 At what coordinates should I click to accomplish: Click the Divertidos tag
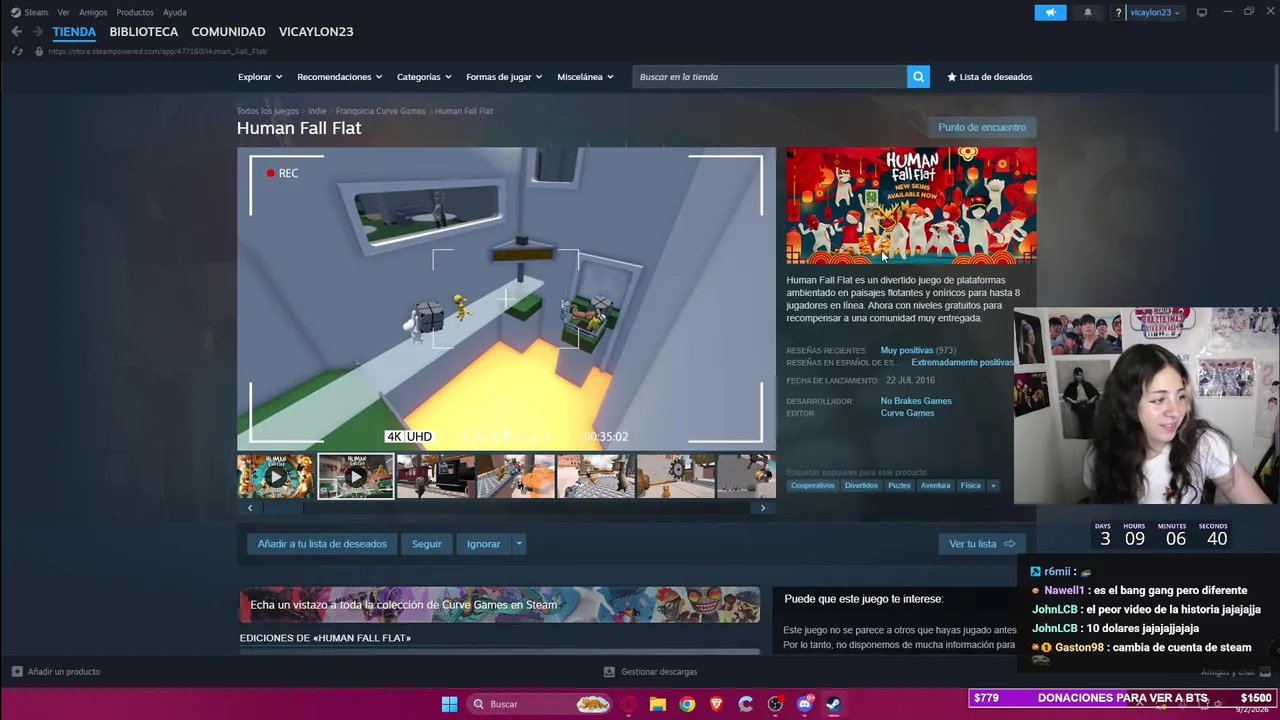pos(861,485)
